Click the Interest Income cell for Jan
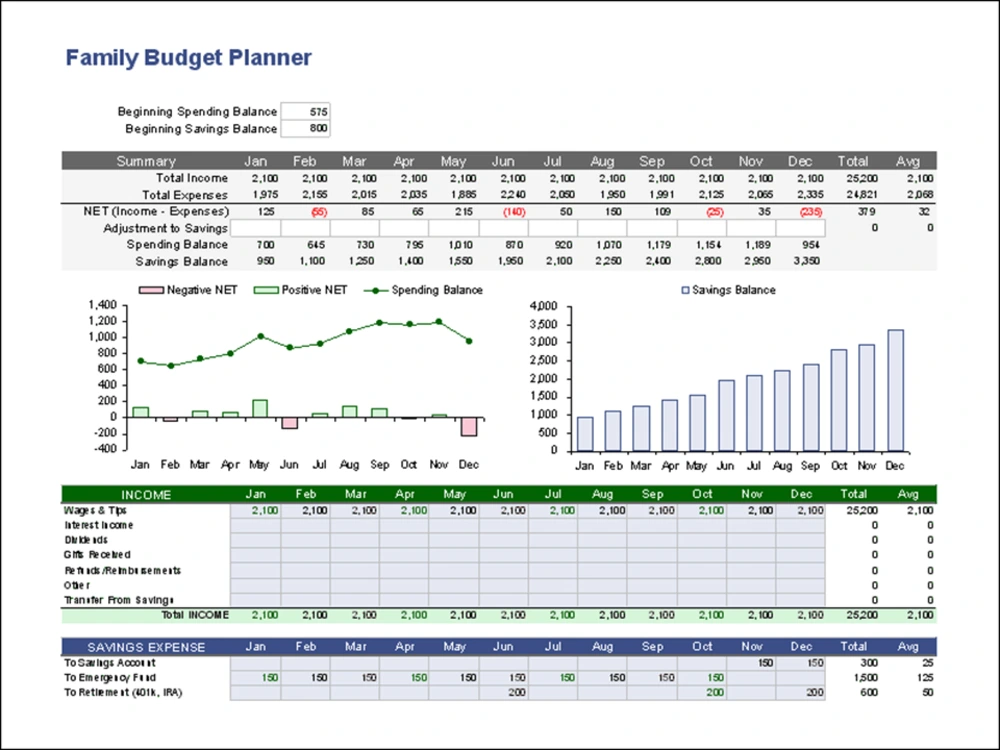The image size is (1000, 750). pyautogui.click(x=255, y=526)
